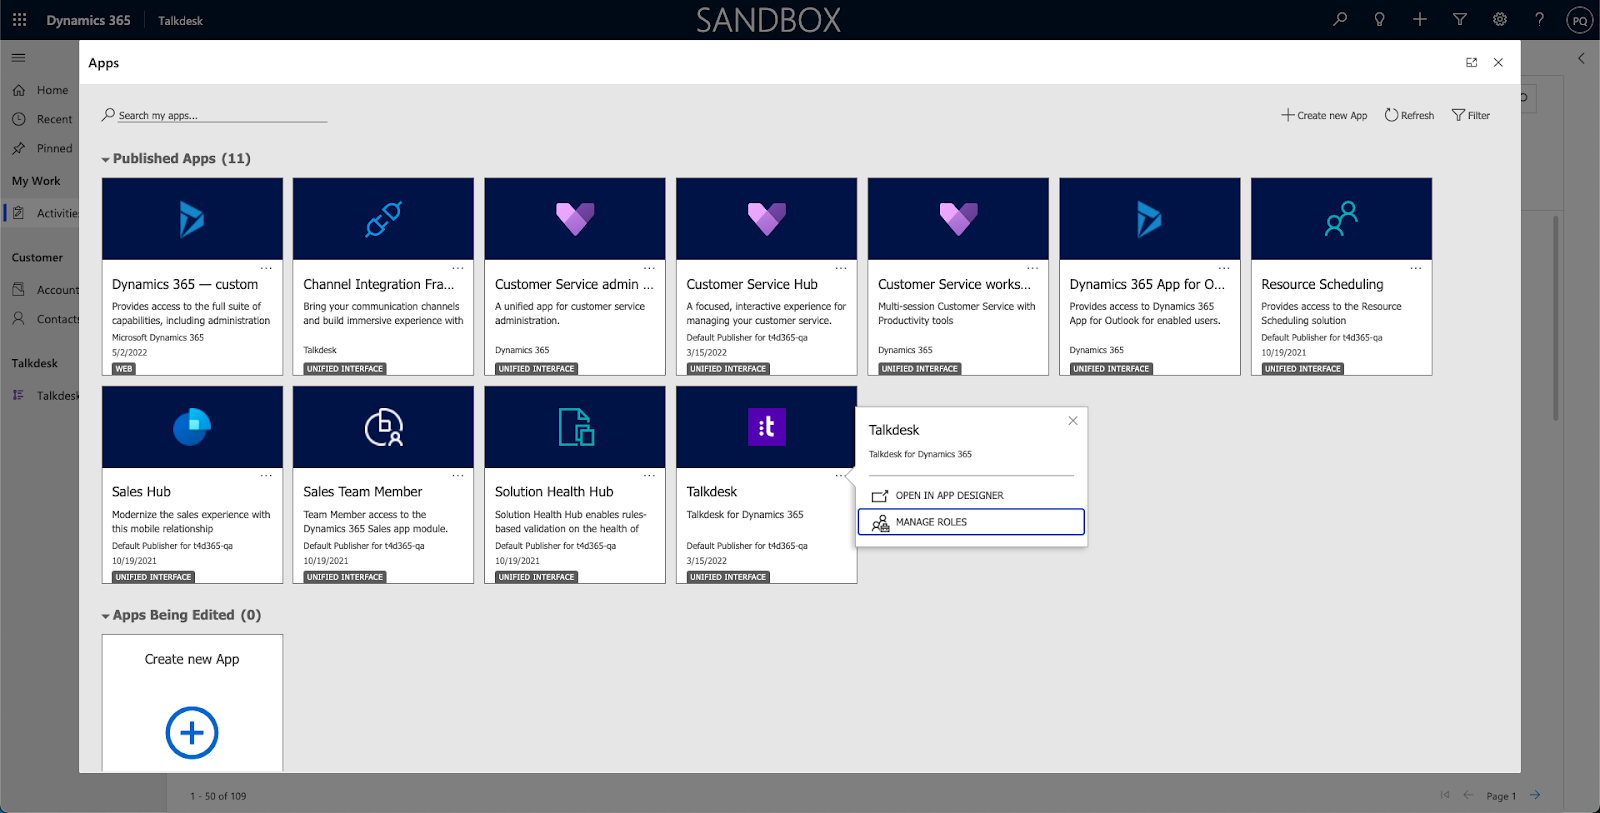Click the Search my apps field
Viewport: 1600px width, 813px height.
click(215, 115)
